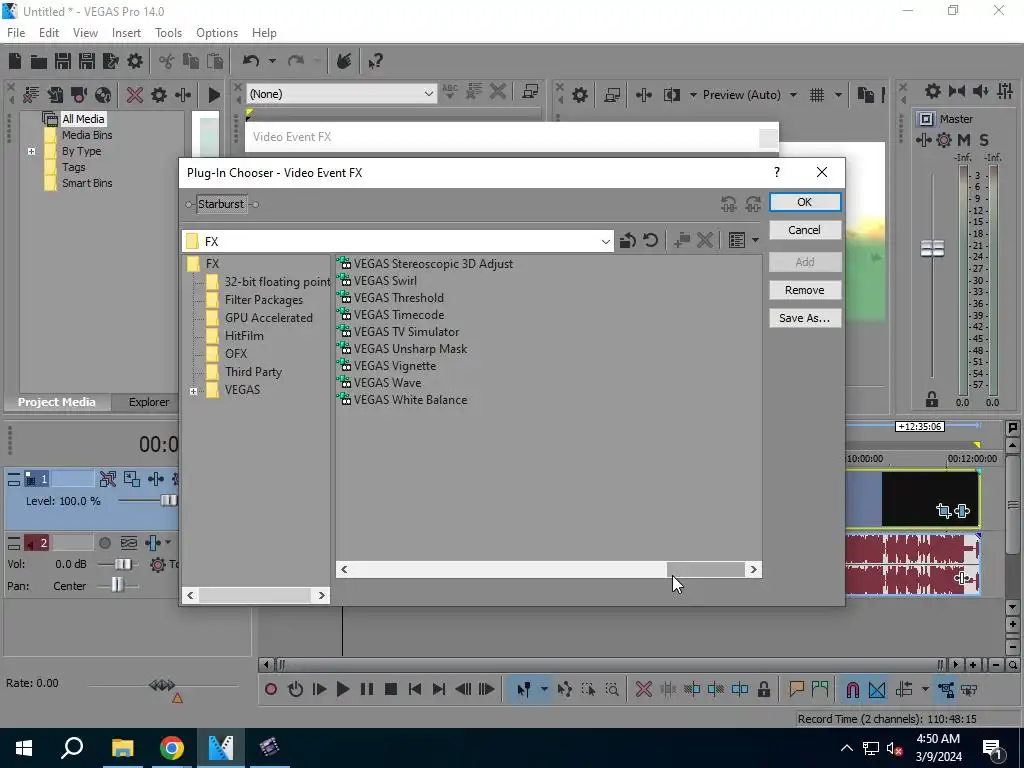The height and width of the screenshot is (768, 1024).
Task: Click the What's This help icon
Action: pos(375,61)
